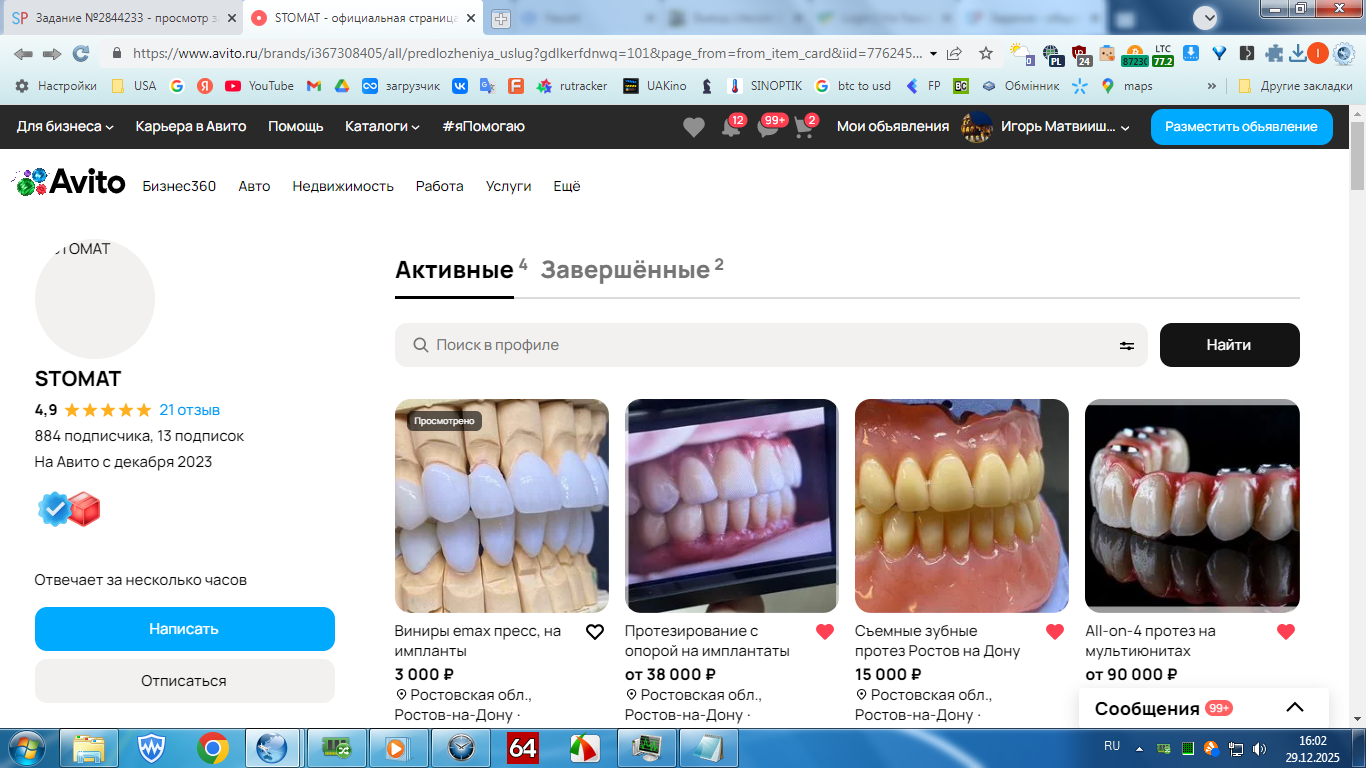The width and height of the screenshot is (1366, 768).
Task: Bookmark this page with the star icon
Action: (x=986, y=53)
